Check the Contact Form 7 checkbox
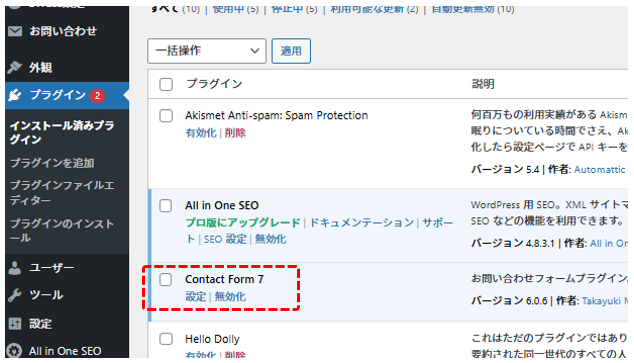This screenshot has width=634, height=363. (x=165, y=279)
